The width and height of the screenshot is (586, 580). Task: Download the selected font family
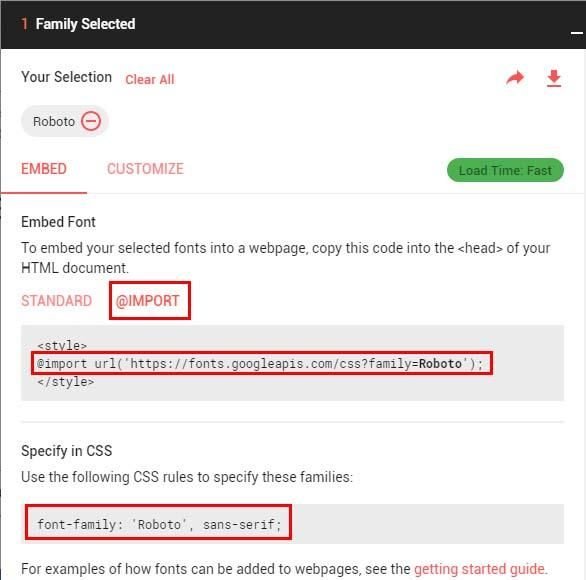(553, 78)
